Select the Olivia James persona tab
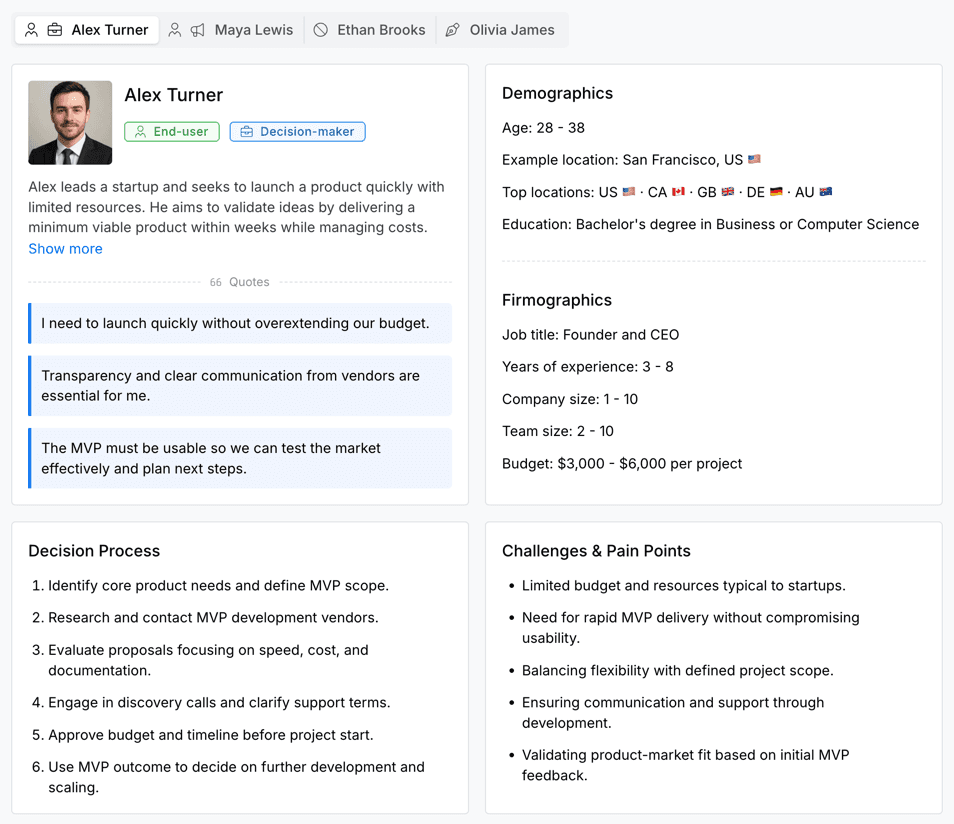 click(512, 30)
